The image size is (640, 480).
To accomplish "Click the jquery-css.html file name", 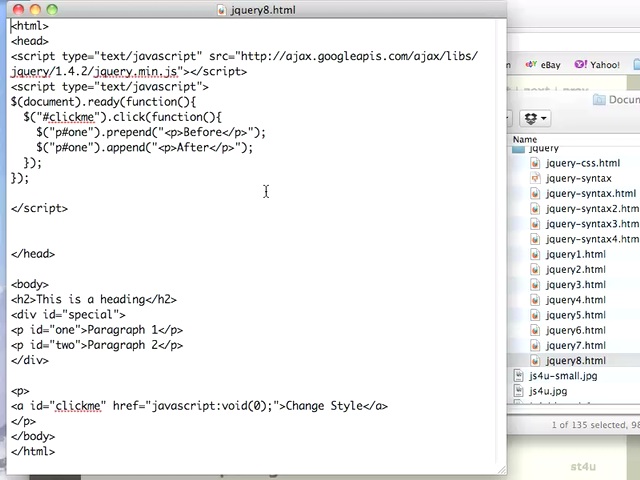I will click(583, 163).
